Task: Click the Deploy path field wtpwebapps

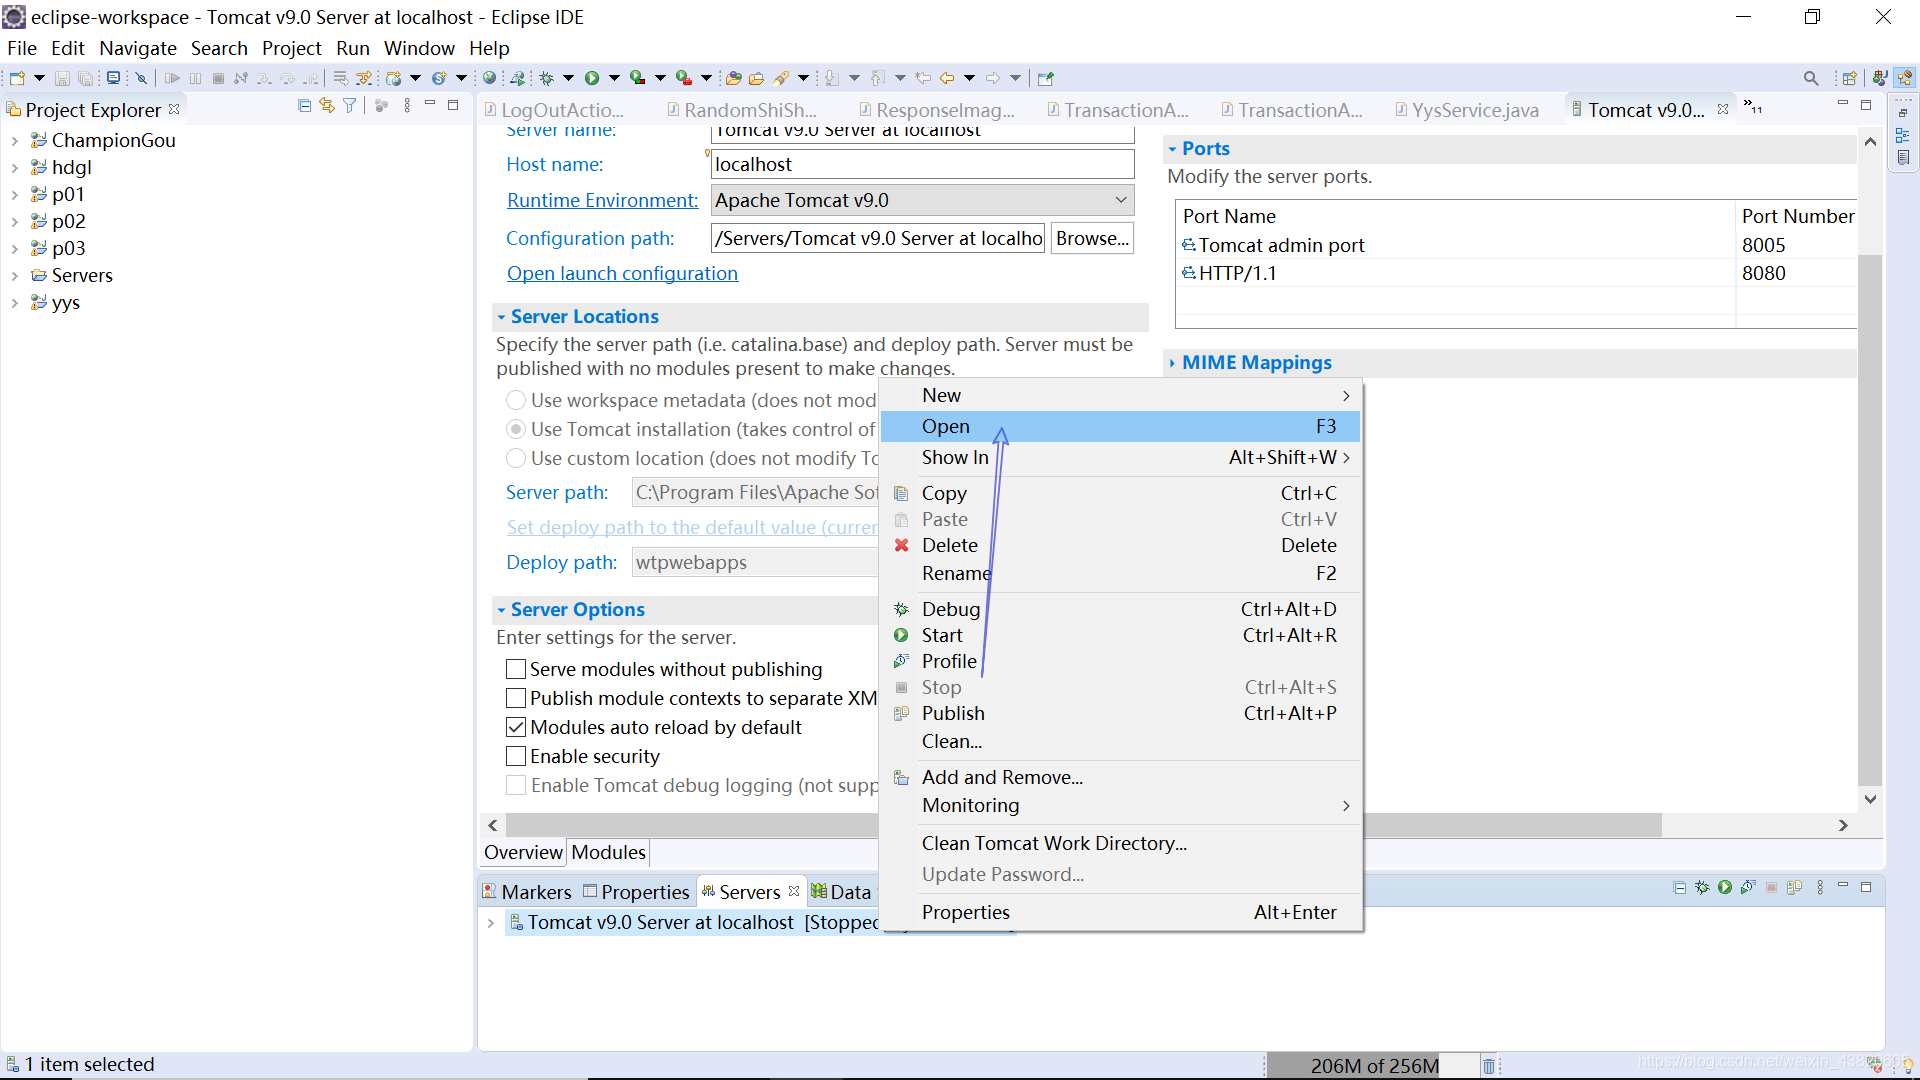Action: (x=755, y=562)
